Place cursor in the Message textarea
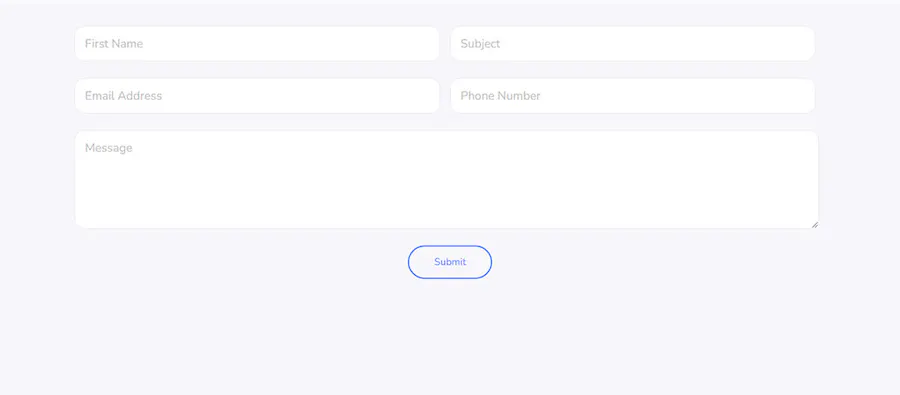Image resolution: width=900 pixels, height=395 pixels. click(447, 180)
